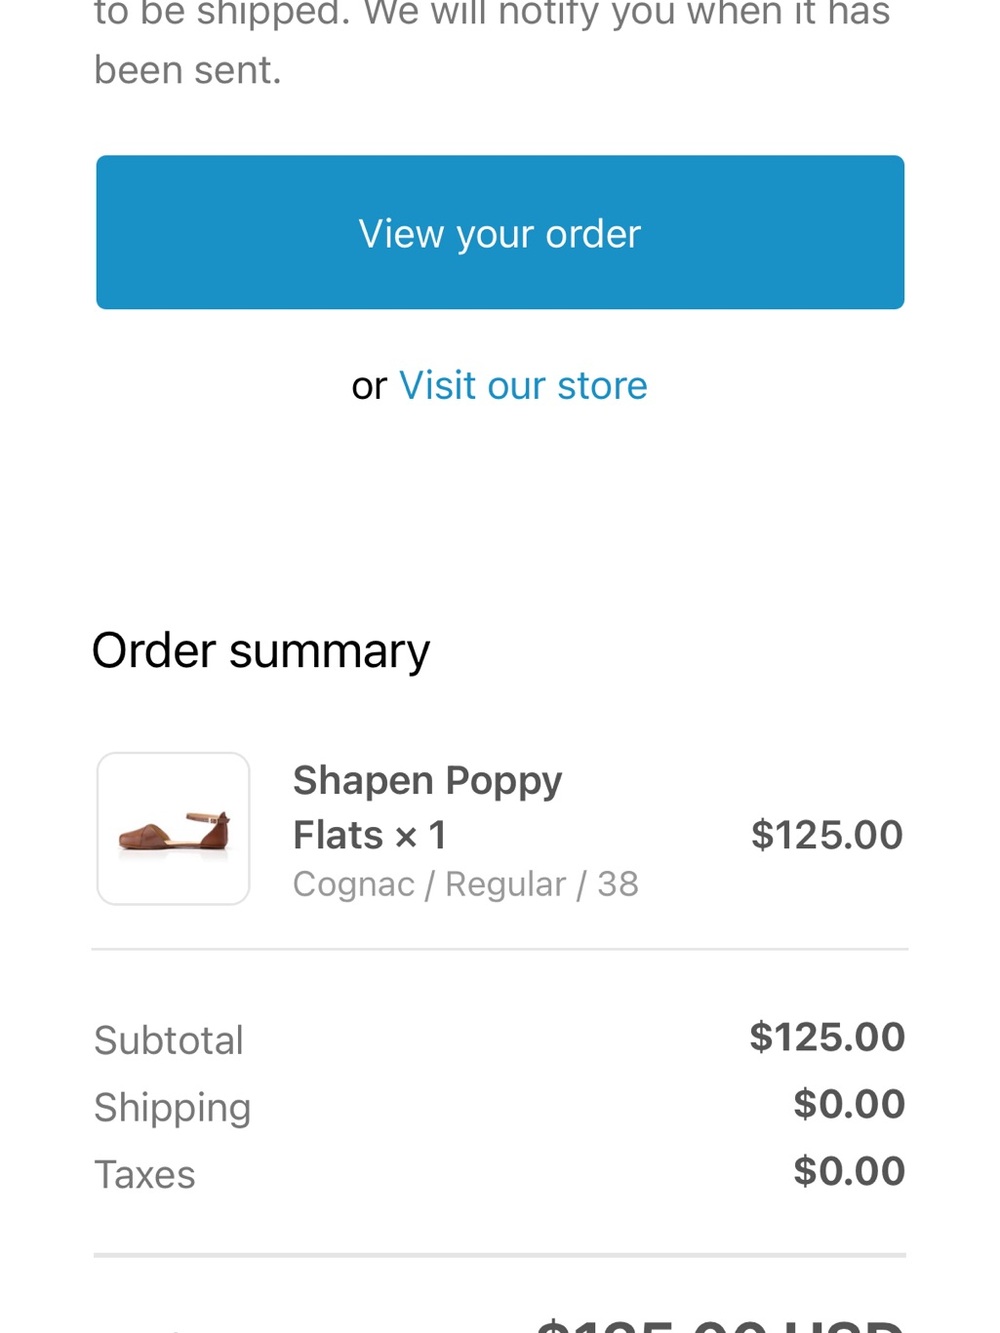Screen dimensions: 1000x1333
Task: Click the divider line below the product row
Action: pos(500,949)
